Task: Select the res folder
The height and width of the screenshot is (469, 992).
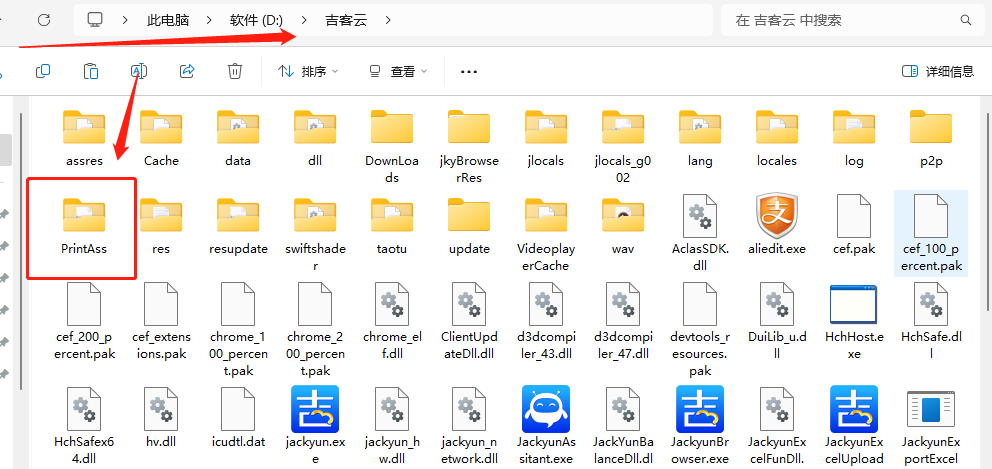Action: [161, 226]
